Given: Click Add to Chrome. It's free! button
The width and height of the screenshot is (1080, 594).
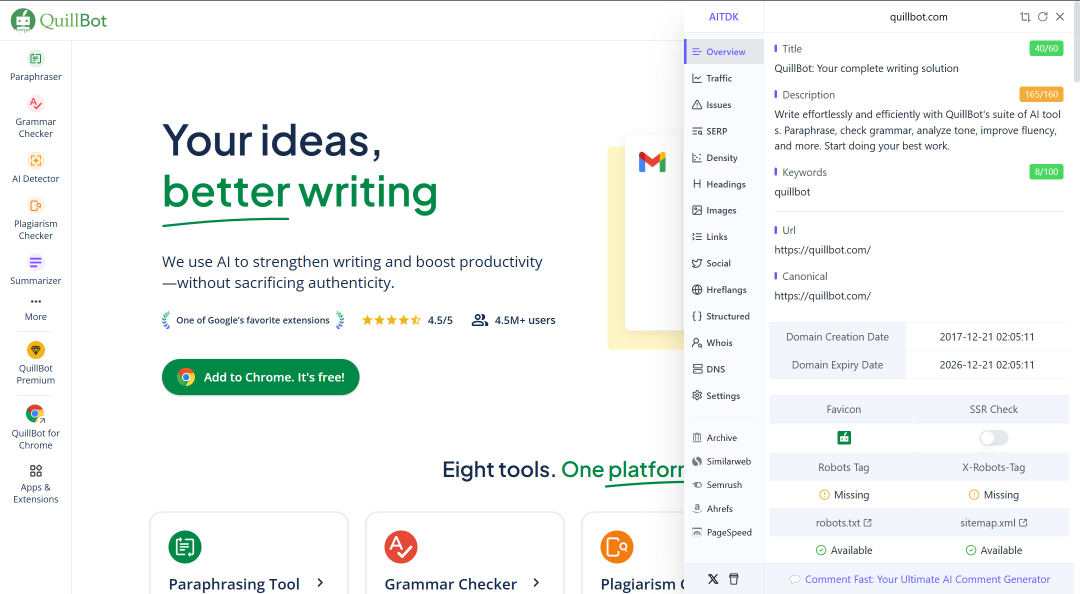Looking at the screenshot, I should pos(260,377).
